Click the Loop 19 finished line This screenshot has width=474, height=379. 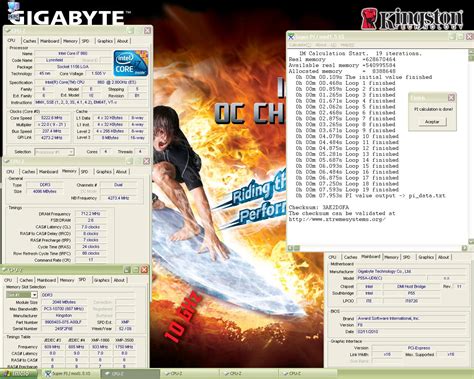347,190
